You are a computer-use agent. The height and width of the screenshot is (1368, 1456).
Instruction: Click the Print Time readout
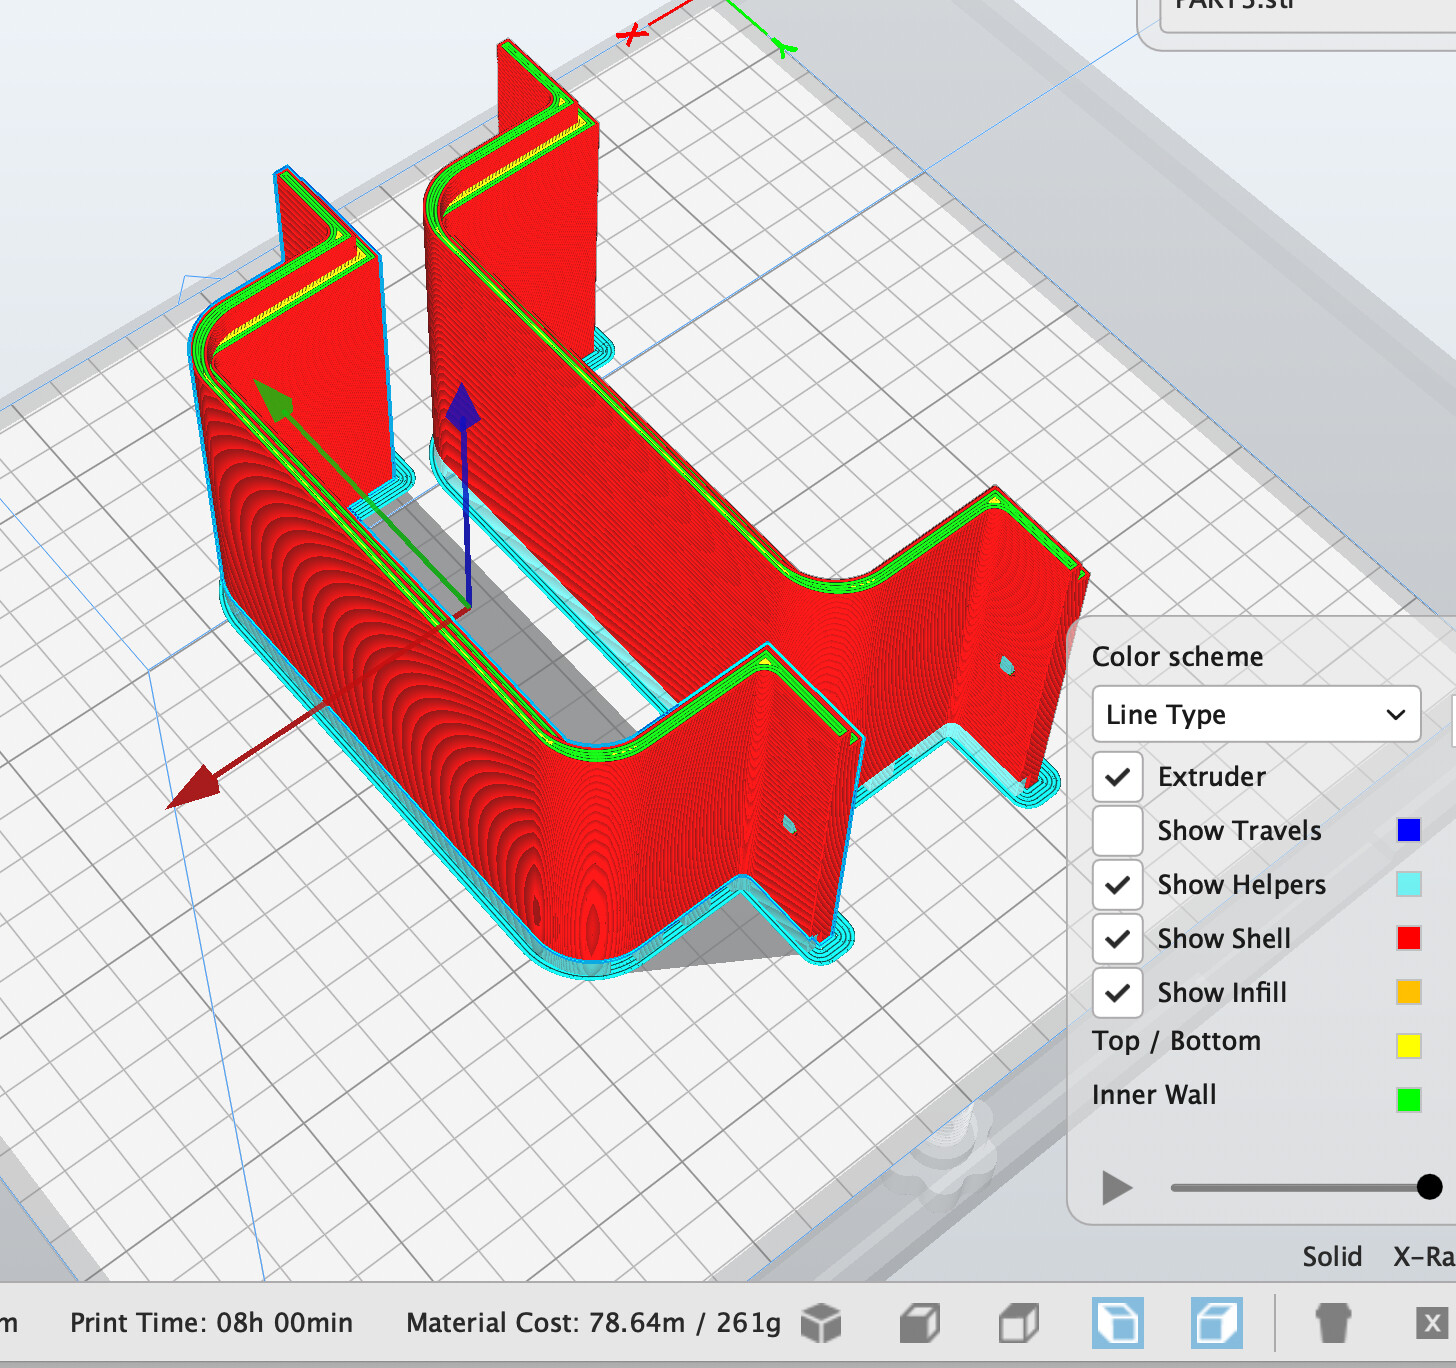pyautogui.click(x=211, y=1323)
